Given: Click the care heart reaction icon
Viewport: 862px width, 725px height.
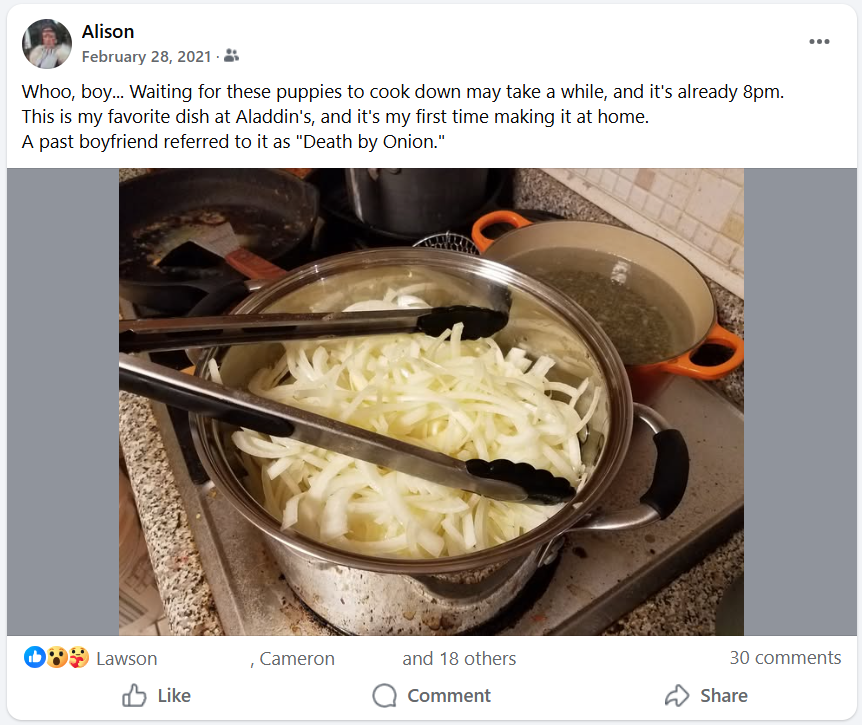Looking at the screenshot, I should click(78, 657).
